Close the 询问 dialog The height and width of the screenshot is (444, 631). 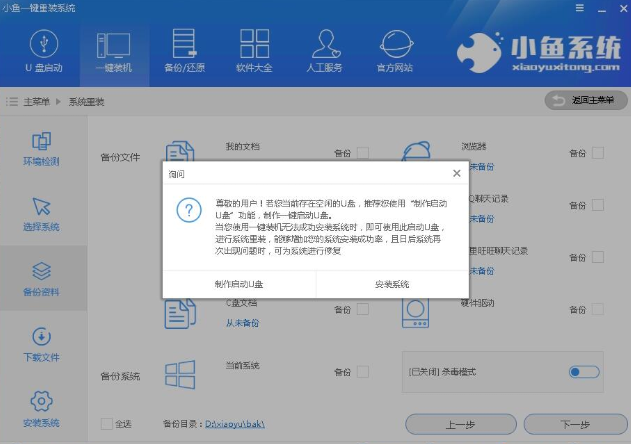[x=457, y=173]
